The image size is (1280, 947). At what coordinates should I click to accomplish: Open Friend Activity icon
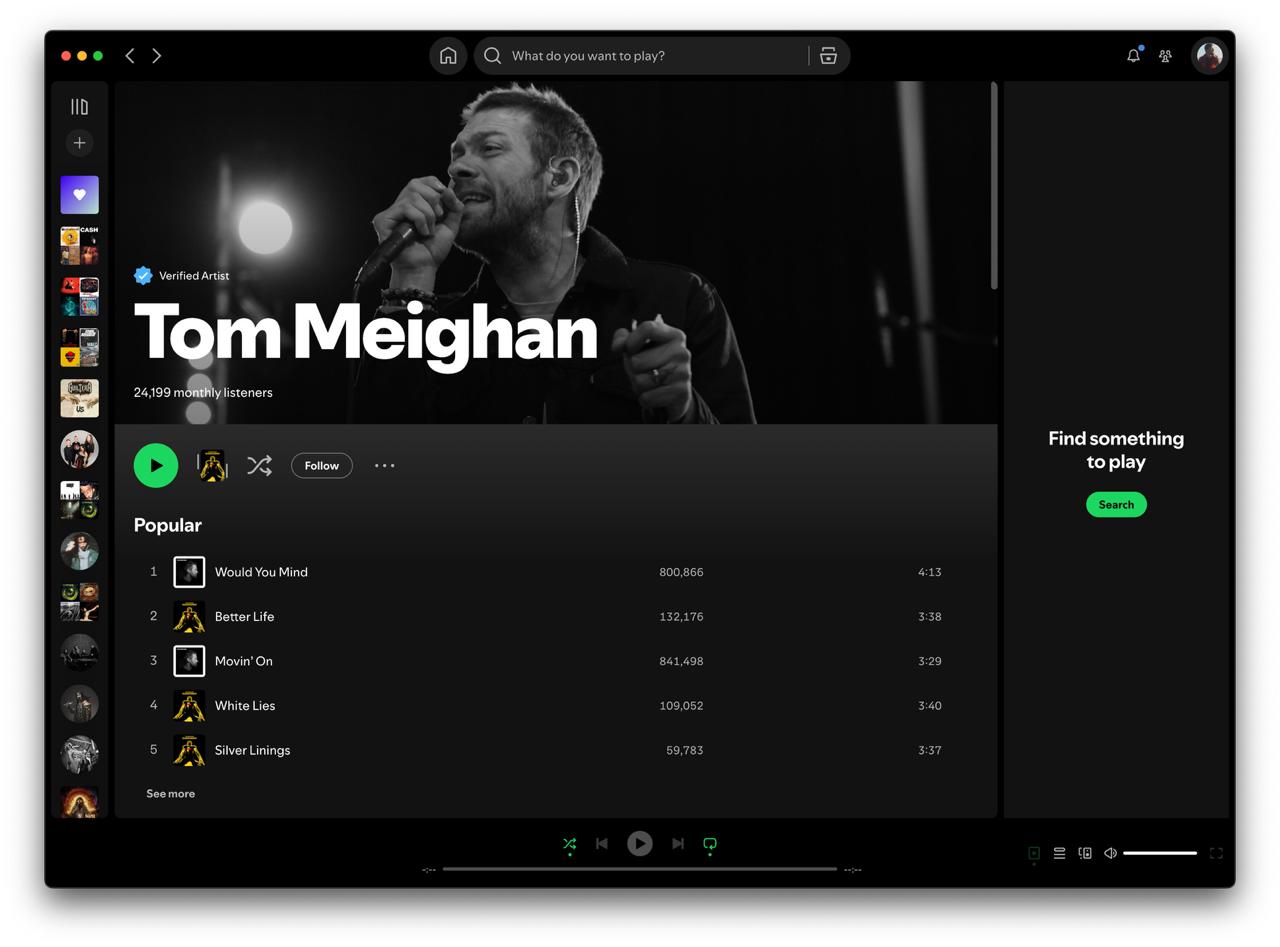[x=1165, y=56]
